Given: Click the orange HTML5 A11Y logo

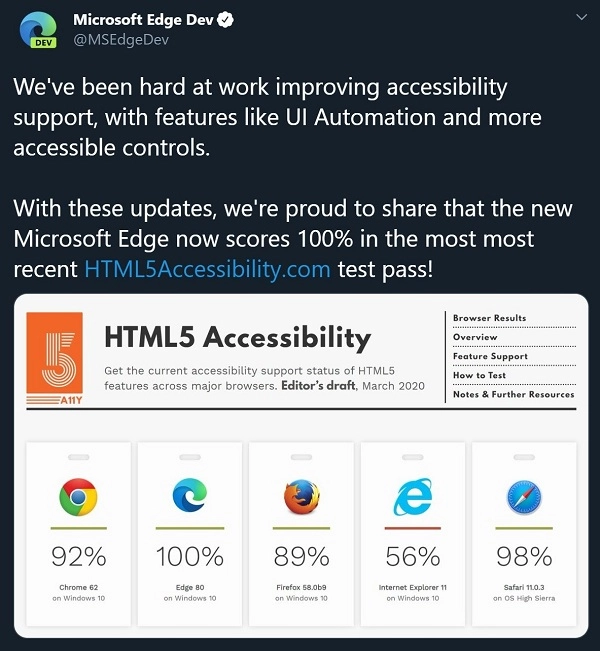Looking at the screenshot, I should point(54,358).
